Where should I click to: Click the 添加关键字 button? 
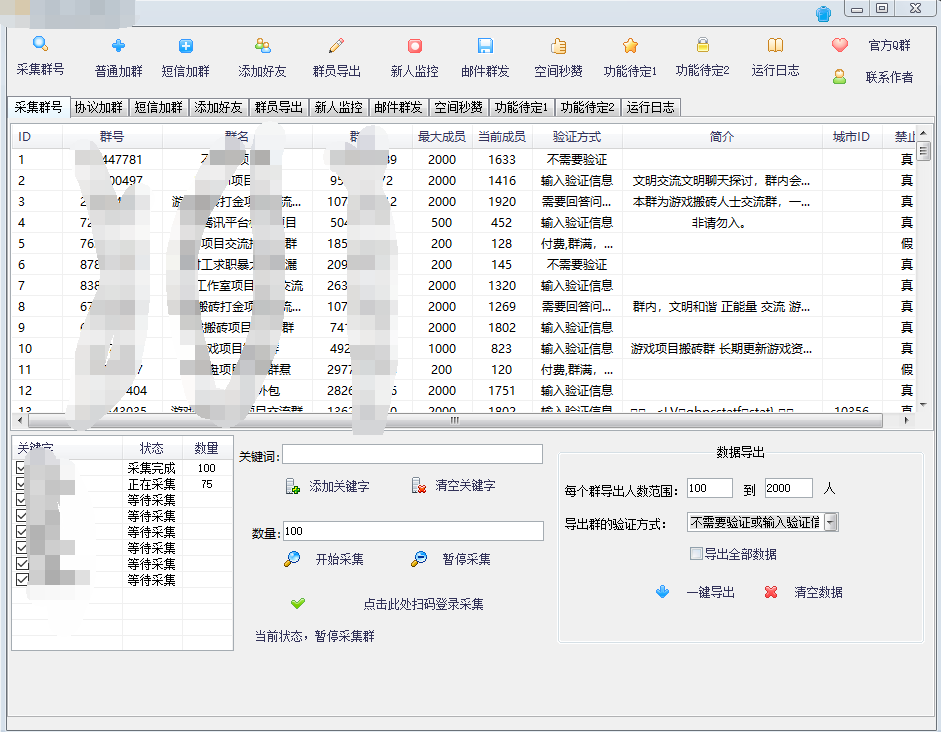click(327, 486)
